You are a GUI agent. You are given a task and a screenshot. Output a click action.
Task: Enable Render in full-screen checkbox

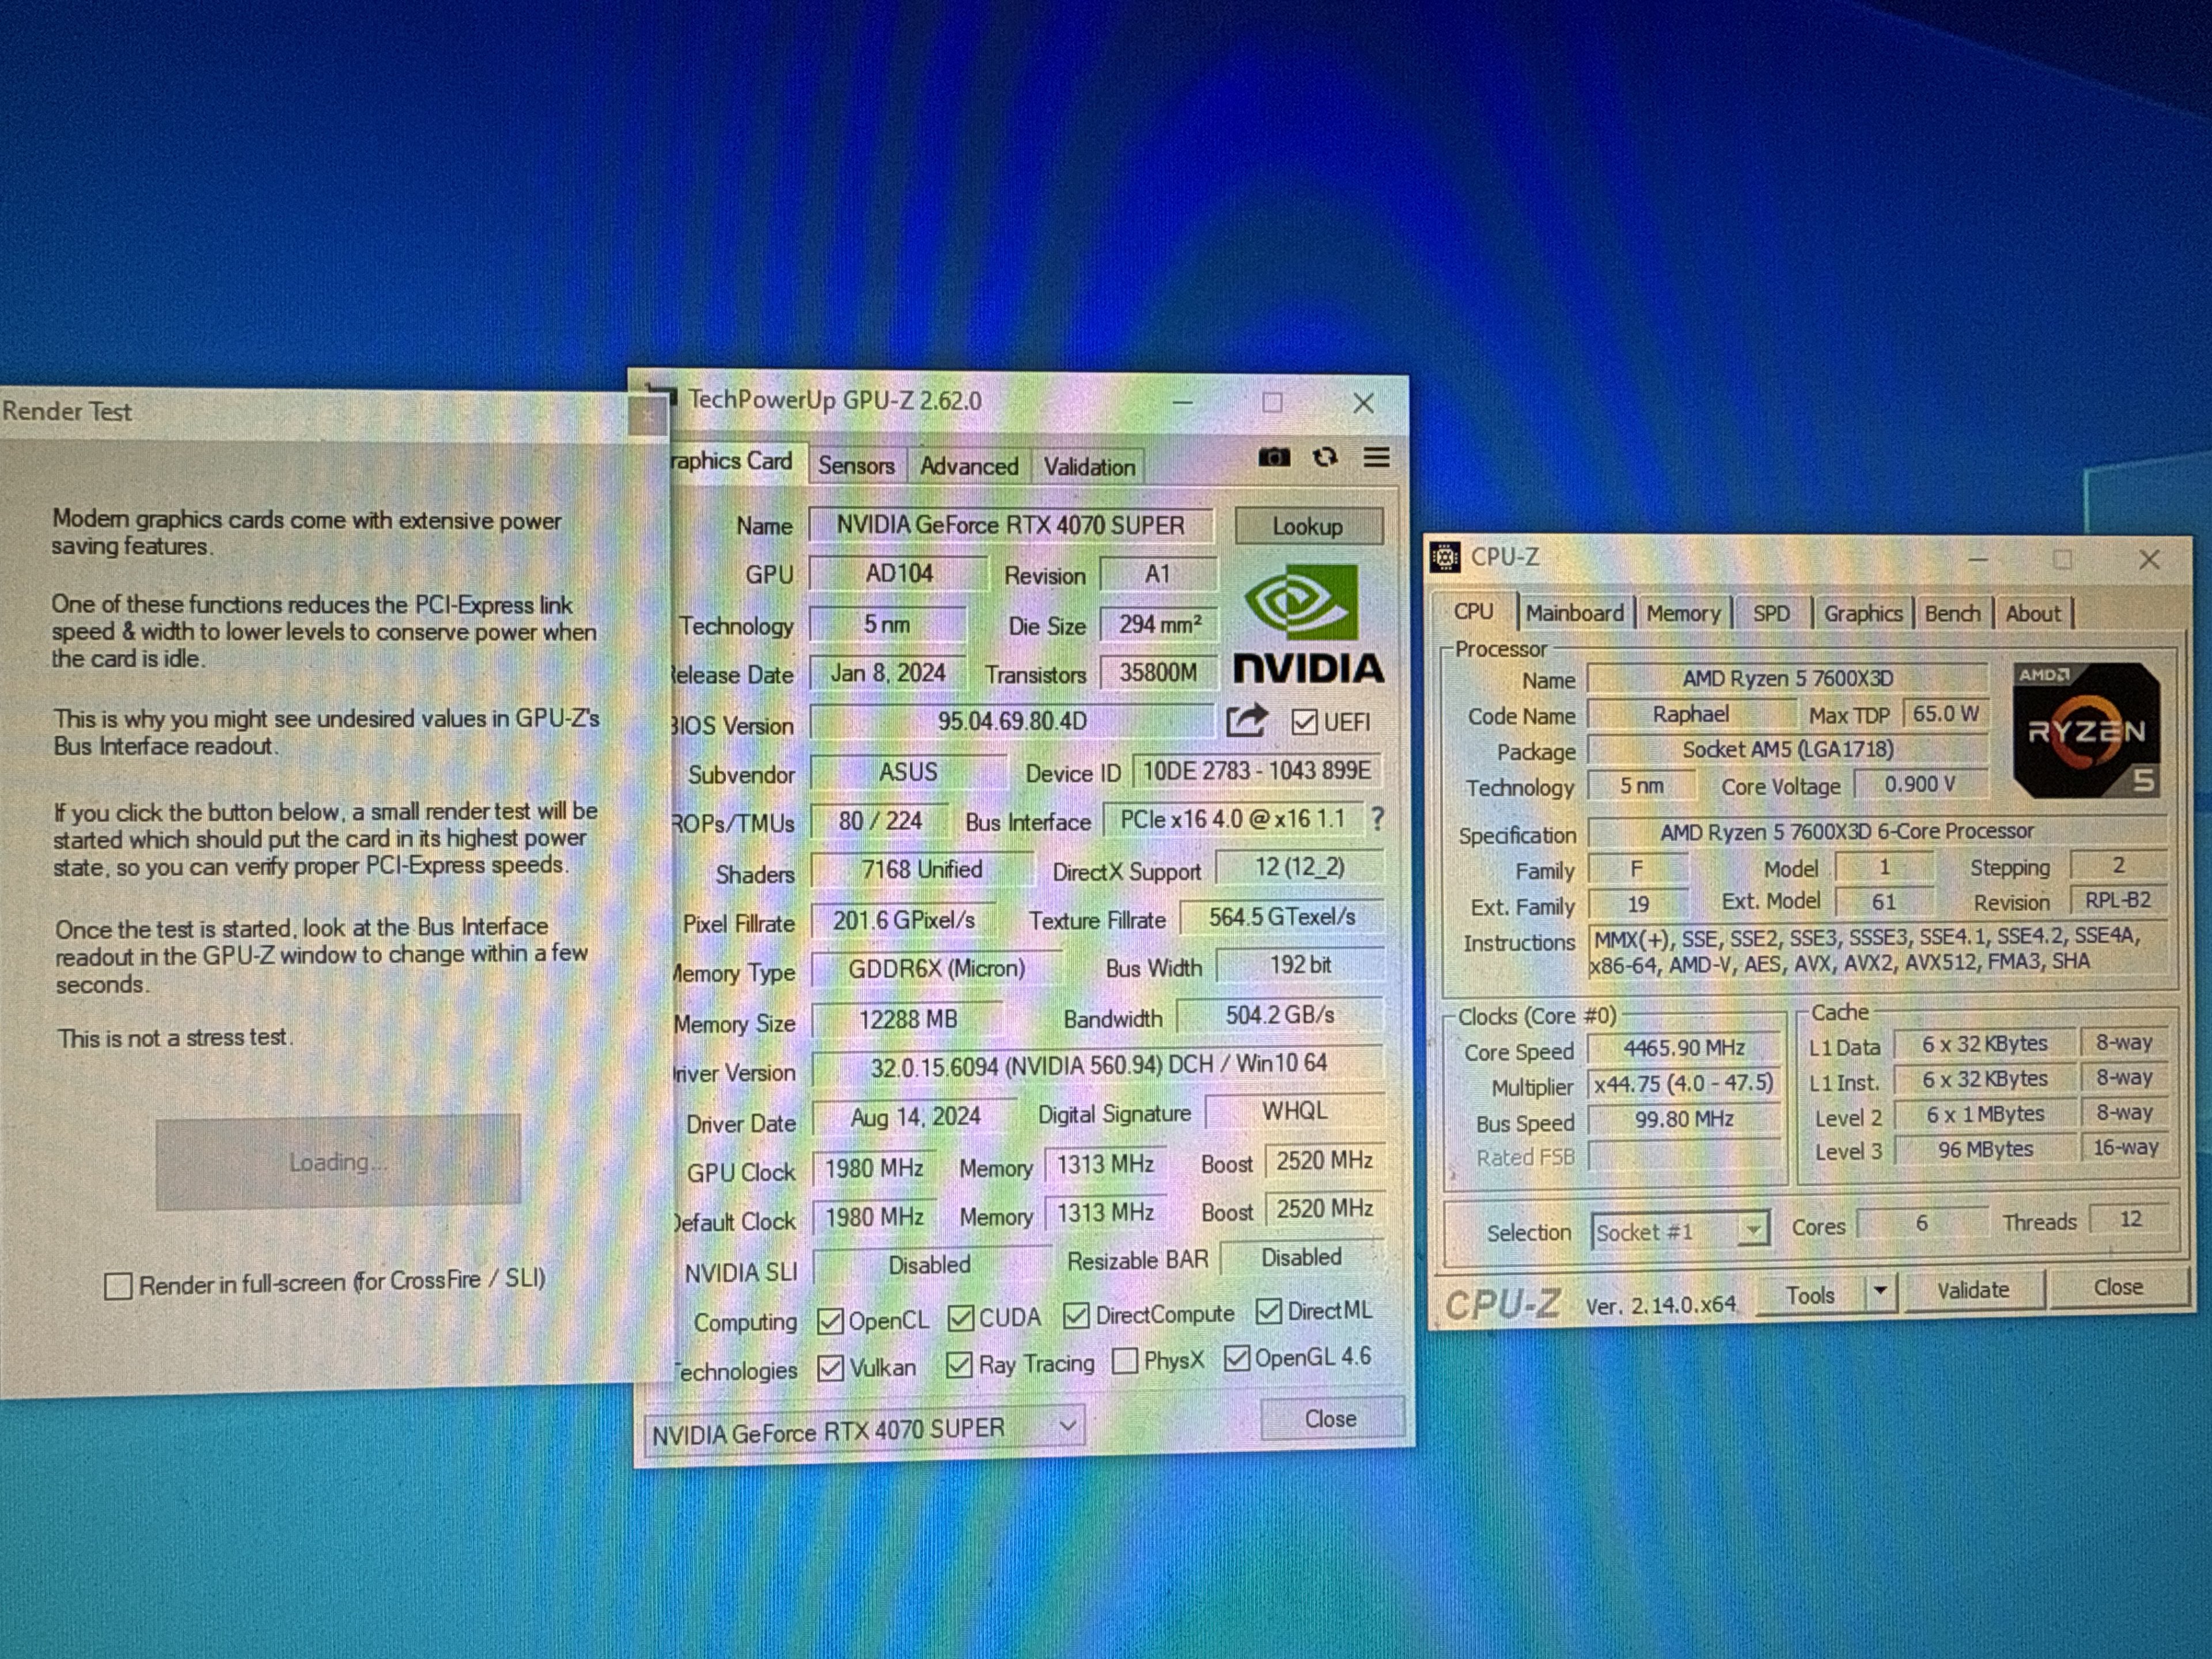pyautogui.click(x=118, y=1285)
